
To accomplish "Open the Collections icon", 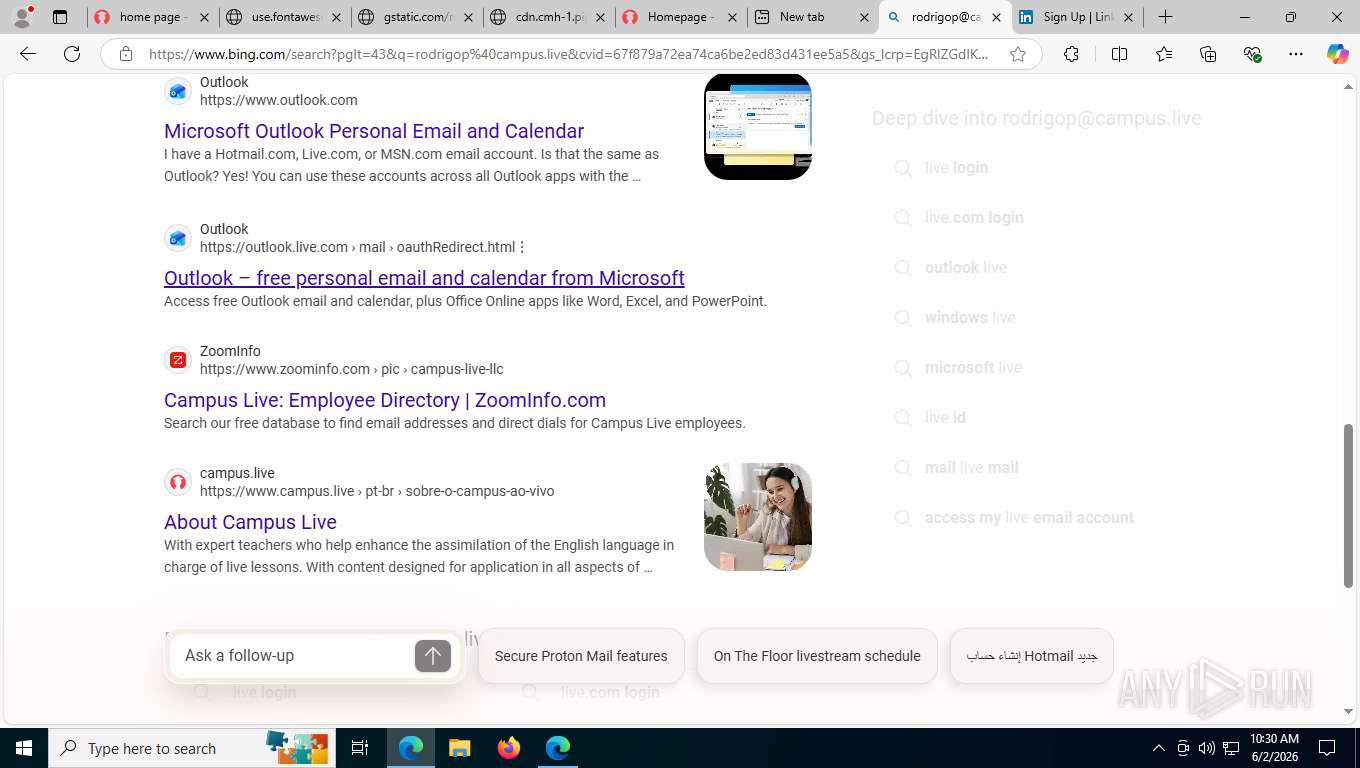I will point(1208,54).
